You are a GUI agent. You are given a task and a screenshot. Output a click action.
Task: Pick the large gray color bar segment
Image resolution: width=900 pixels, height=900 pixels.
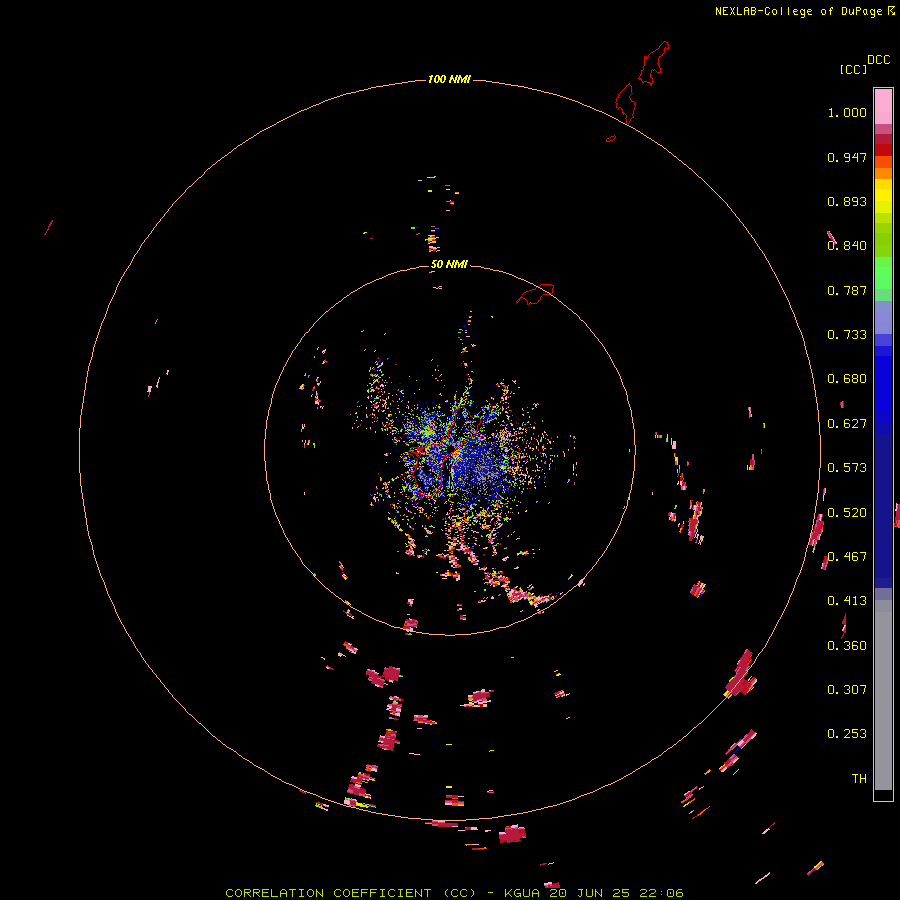[883, 695]
